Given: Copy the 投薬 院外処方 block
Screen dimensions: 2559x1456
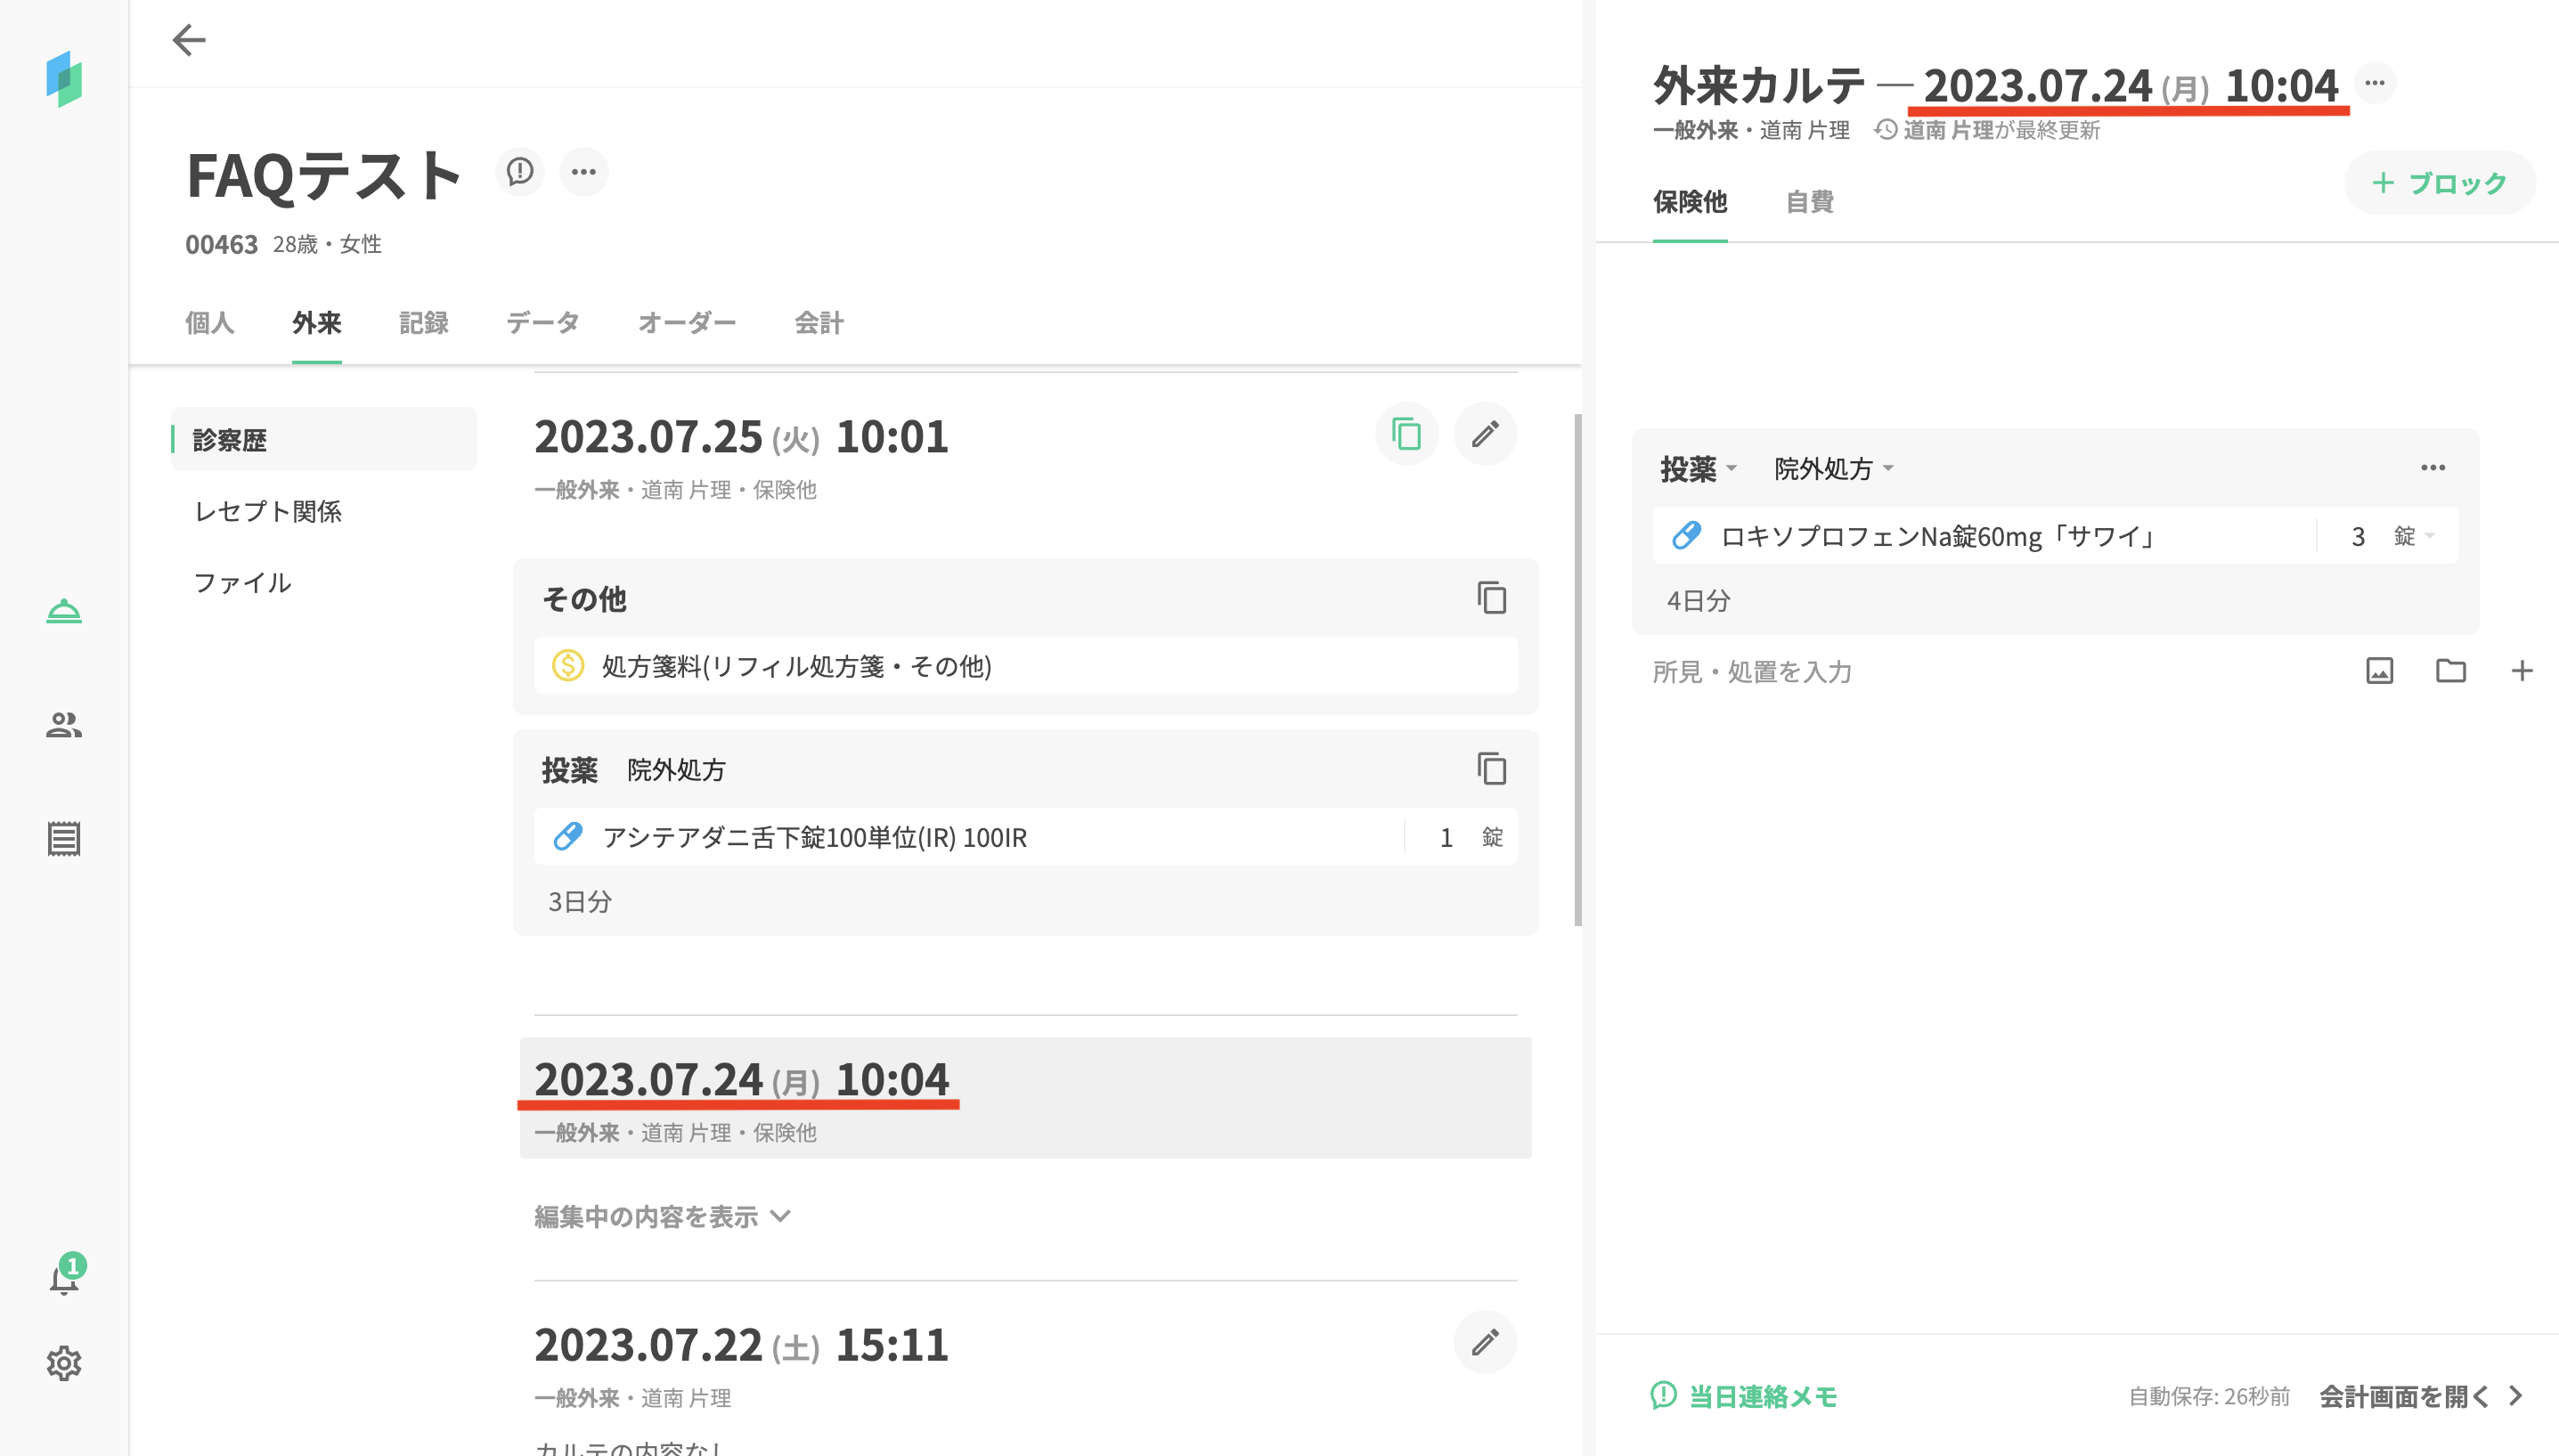Looking at the screenshot, I should pos(1491,769).
